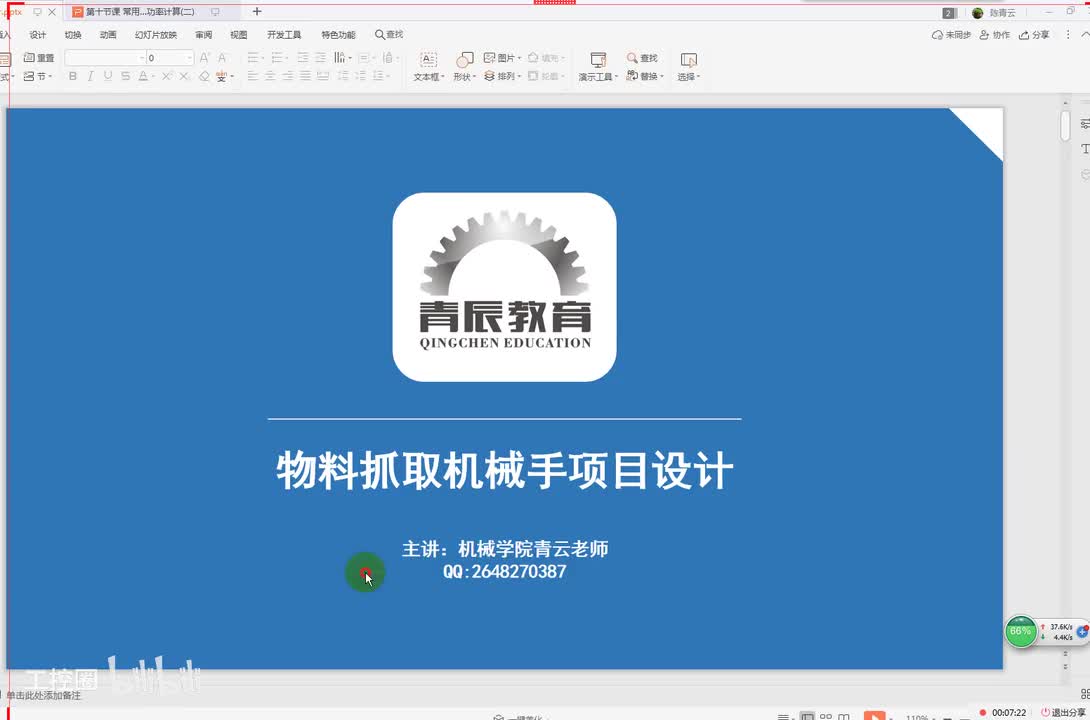Click the center alignment icon
The width and height of the screenshot is (1090, 720).
(270, 76)
